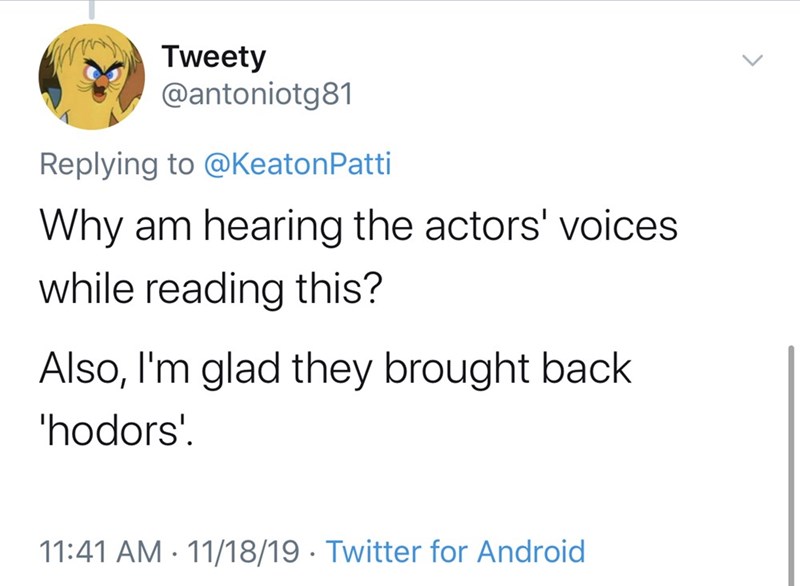800x586 pixels.
Task: Open the Twitter for Android source link
Action: pyautogui.click(x=455, y=551)
